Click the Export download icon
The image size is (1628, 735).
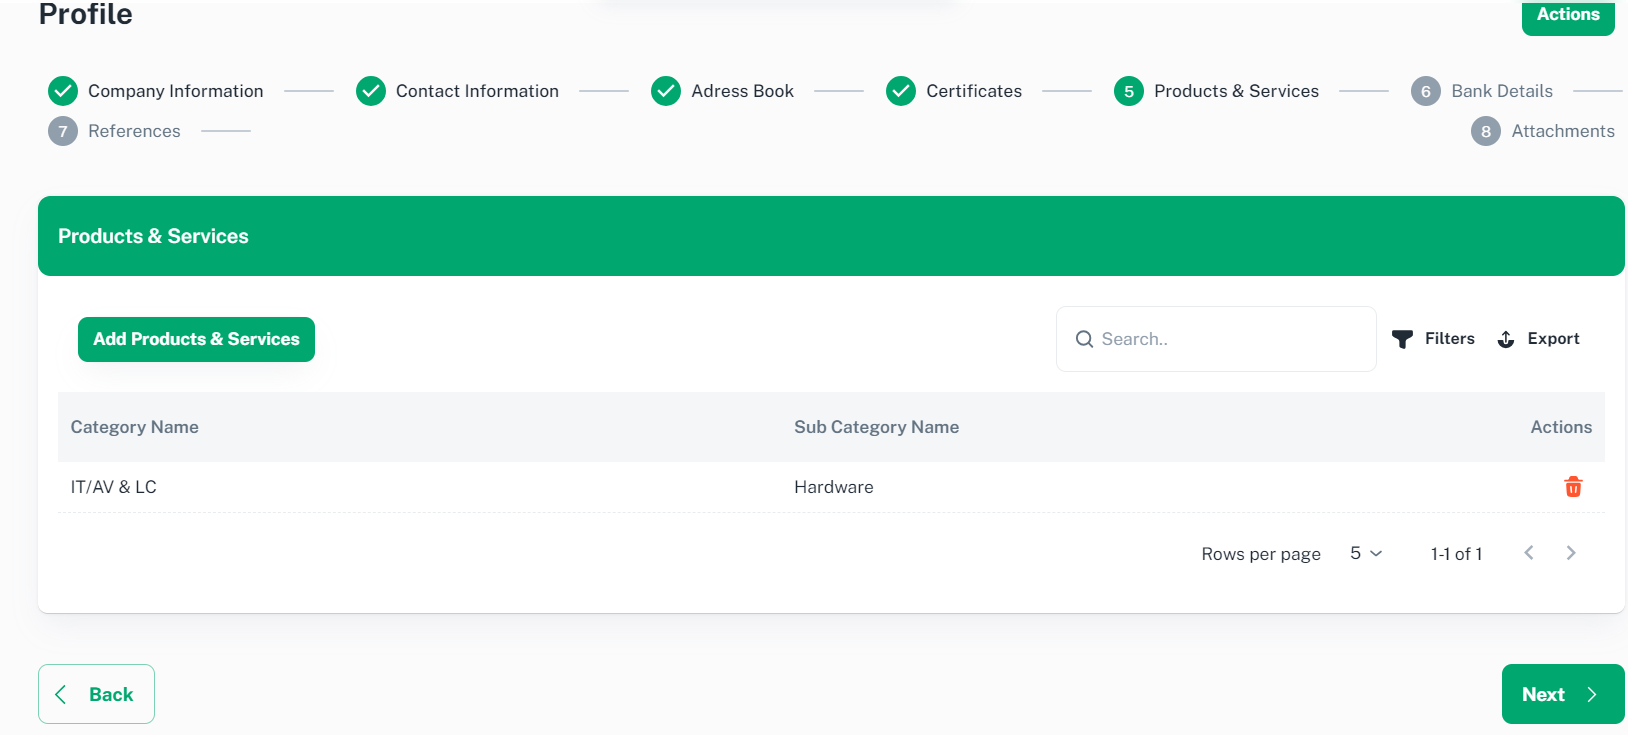click(x=1506, y=339)
